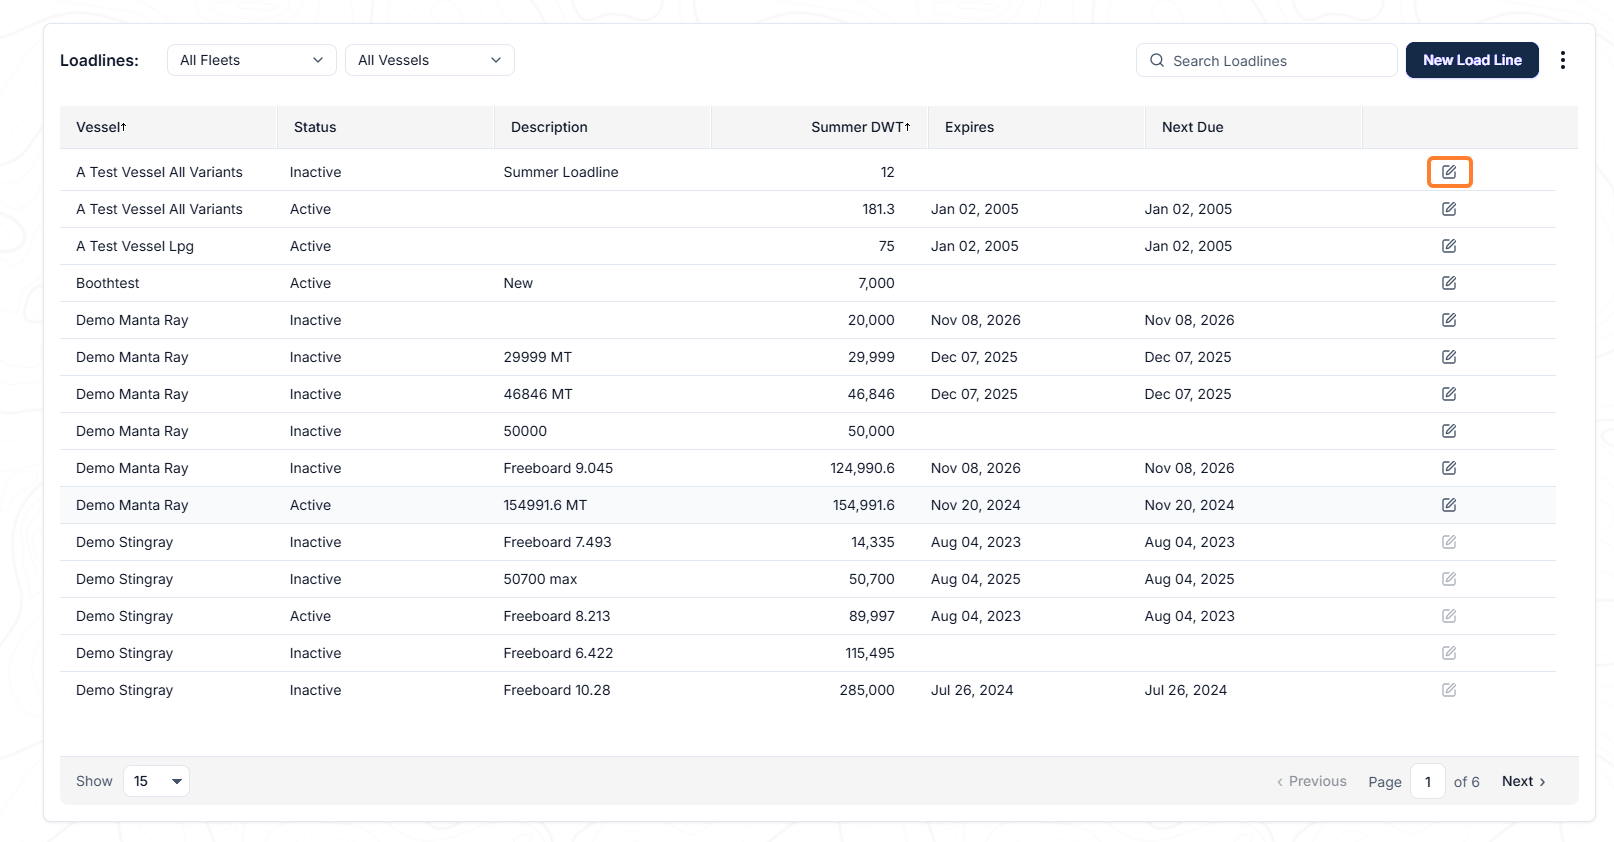
Task: Change the Show rows-per-page selector
Action: tap(156, 781)
